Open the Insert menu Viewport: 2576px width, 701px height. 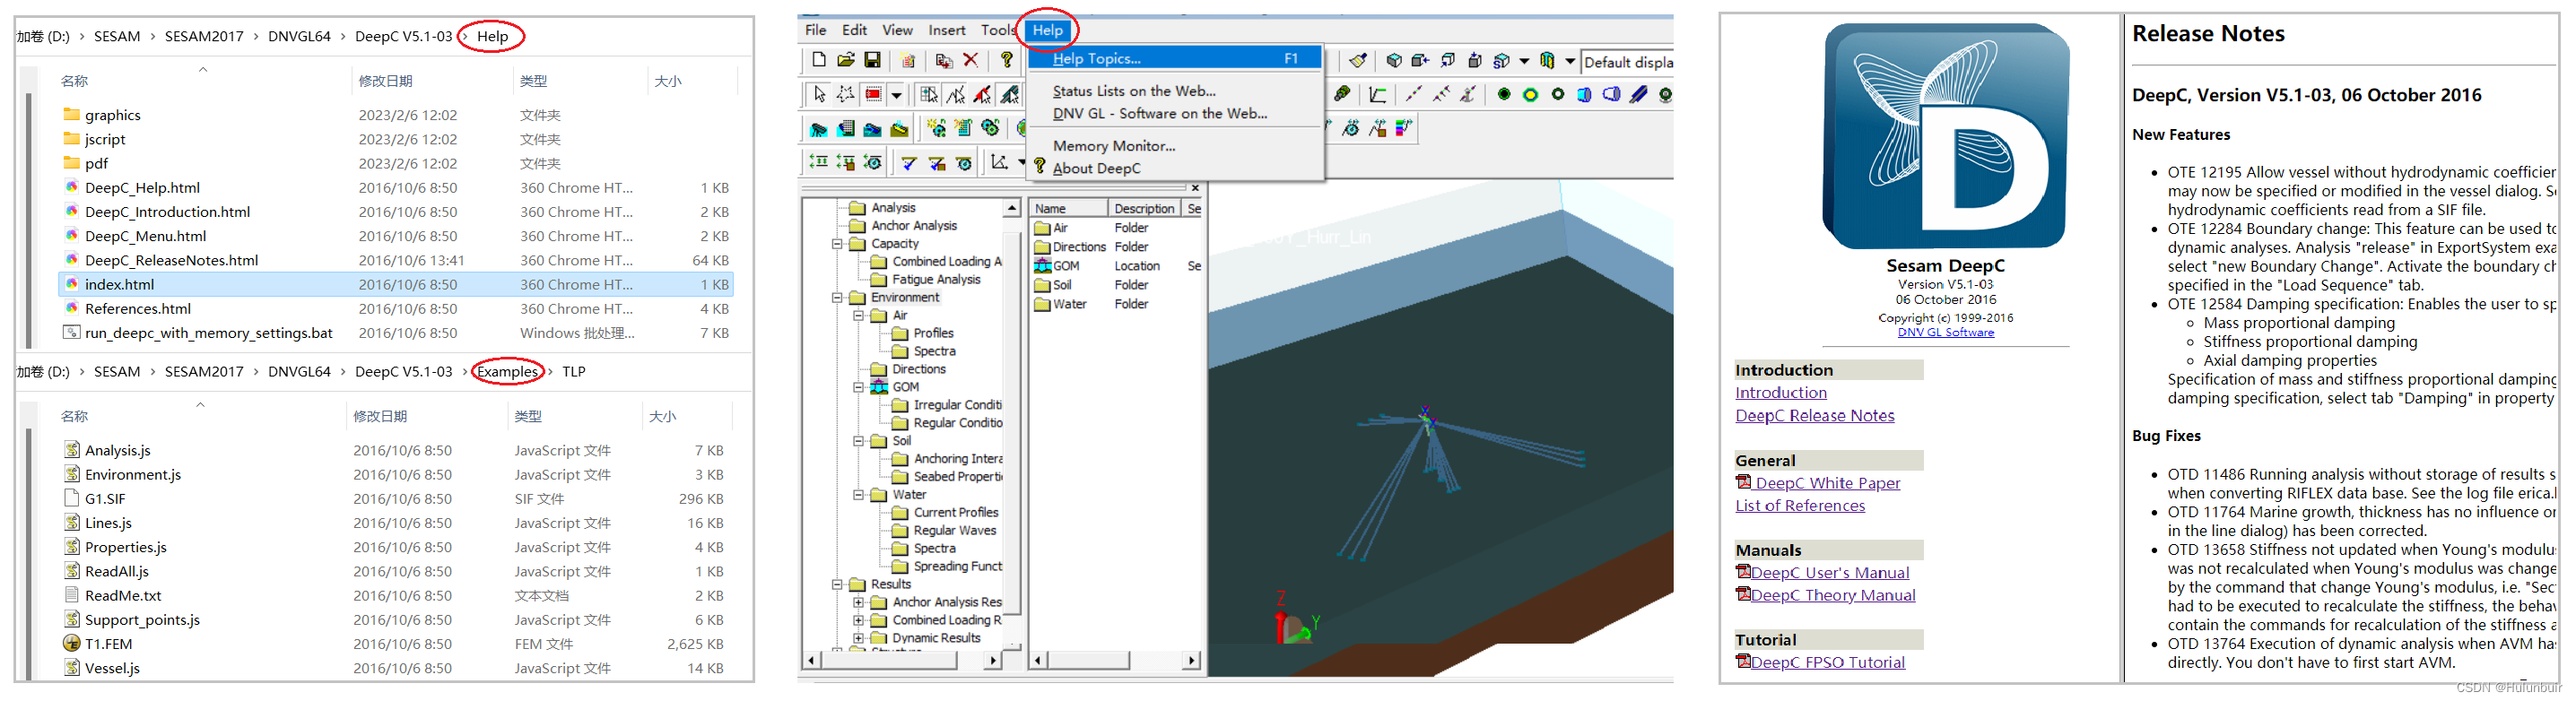click(946, 30)
